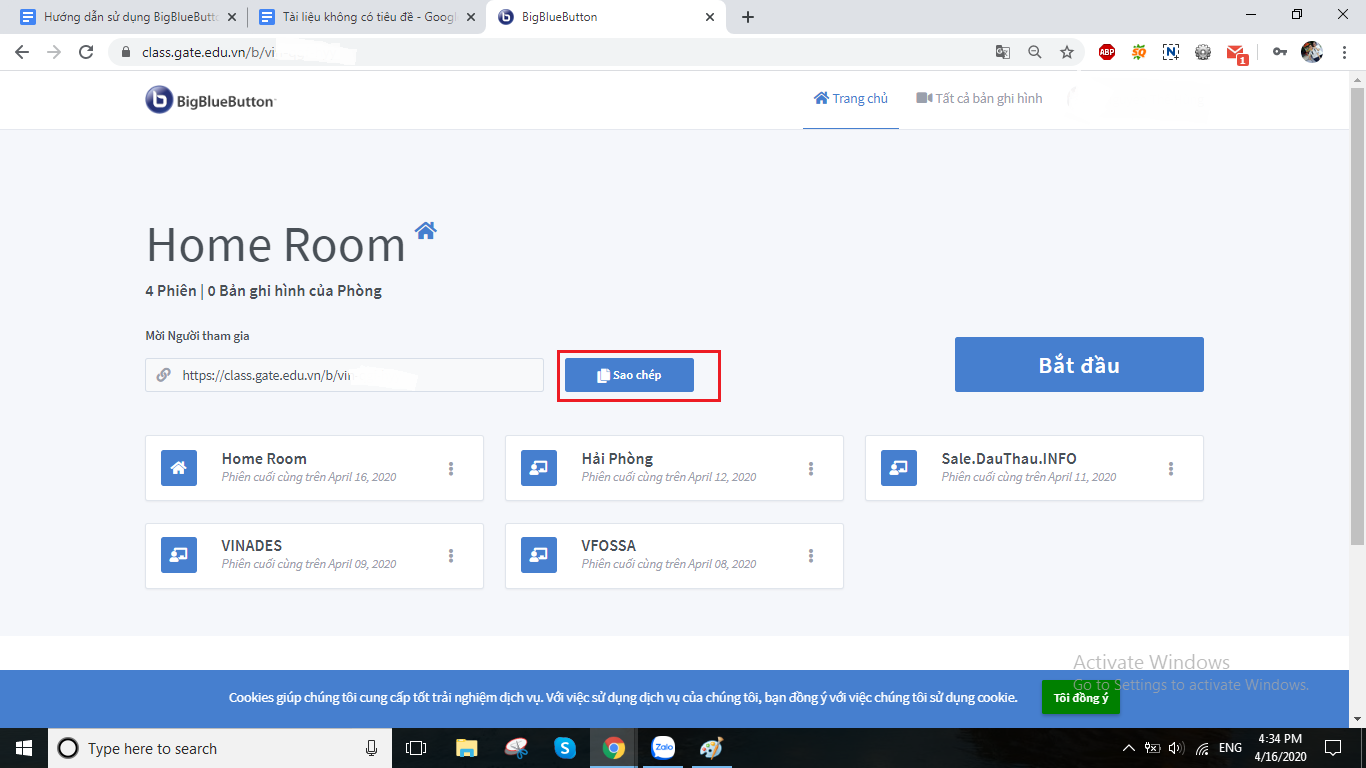This screenshot has height=768, width=1366.
Task: Open options menu for VFOSSA card
Action: coord(811,555)
